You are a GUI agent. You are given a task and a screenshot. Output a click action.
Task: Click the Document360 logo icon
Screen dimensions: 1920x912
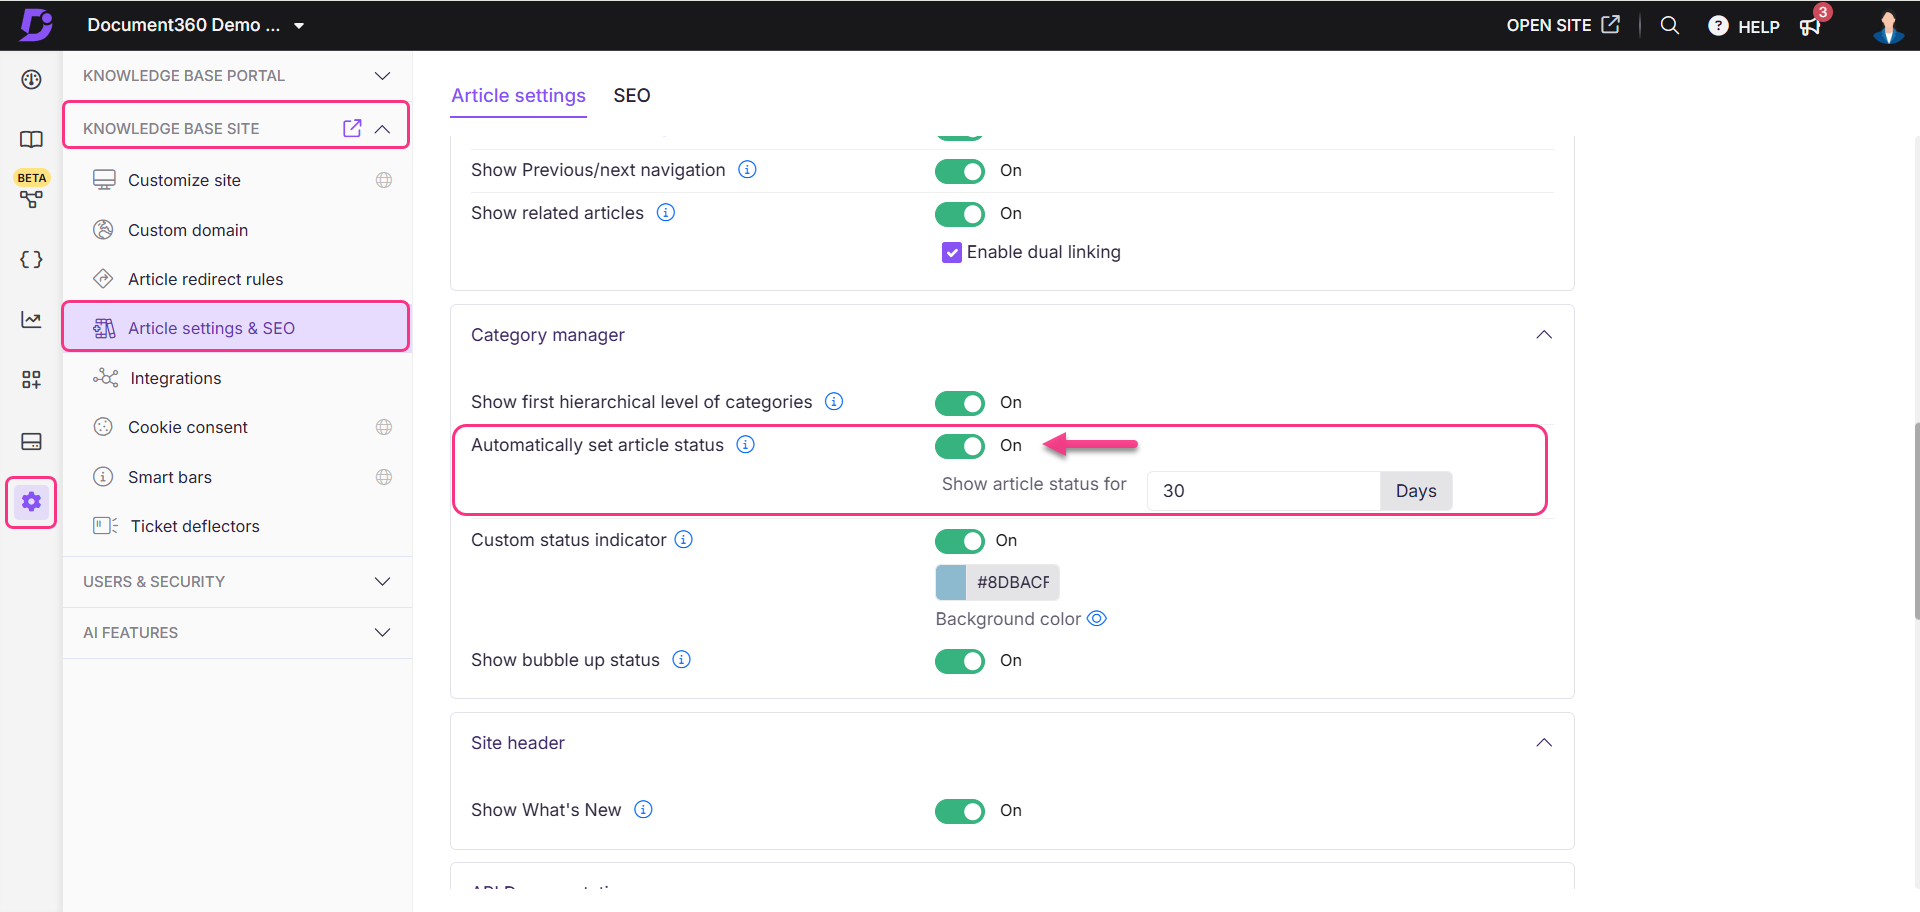click(36, 24)
